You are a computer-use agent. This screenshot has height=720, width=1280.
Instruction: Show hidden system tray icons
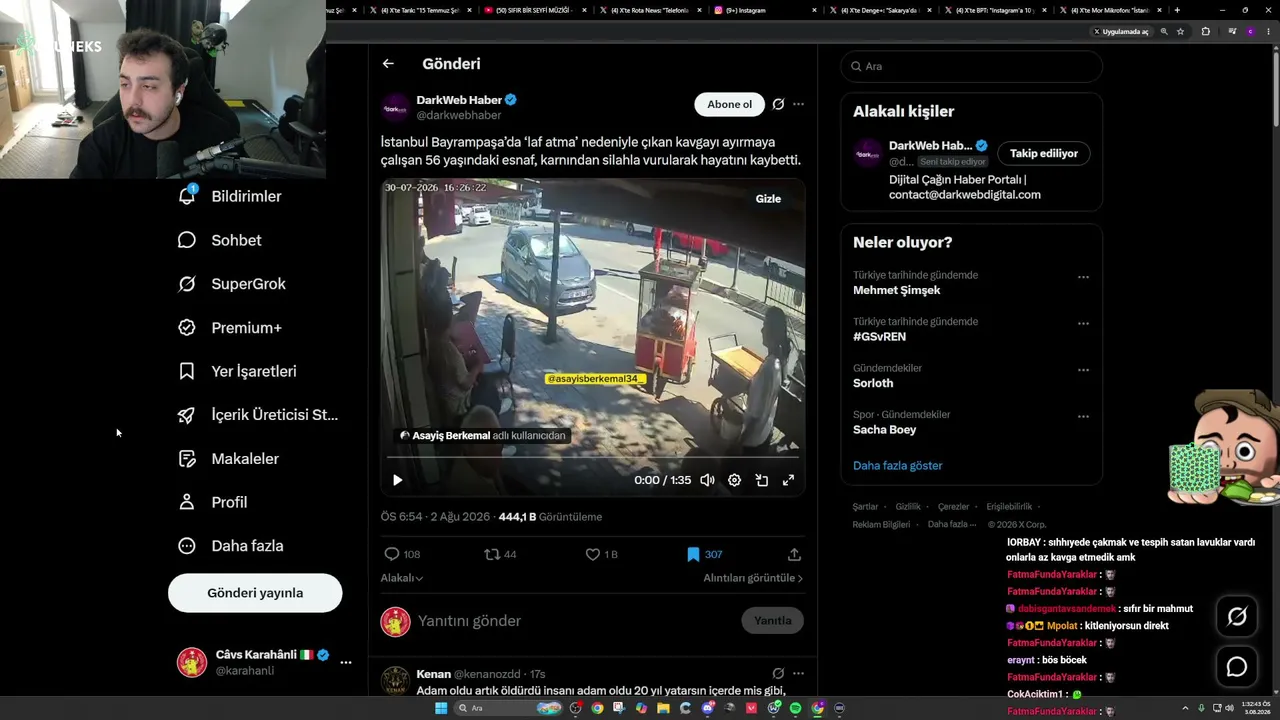click(x=1186, y=708)
